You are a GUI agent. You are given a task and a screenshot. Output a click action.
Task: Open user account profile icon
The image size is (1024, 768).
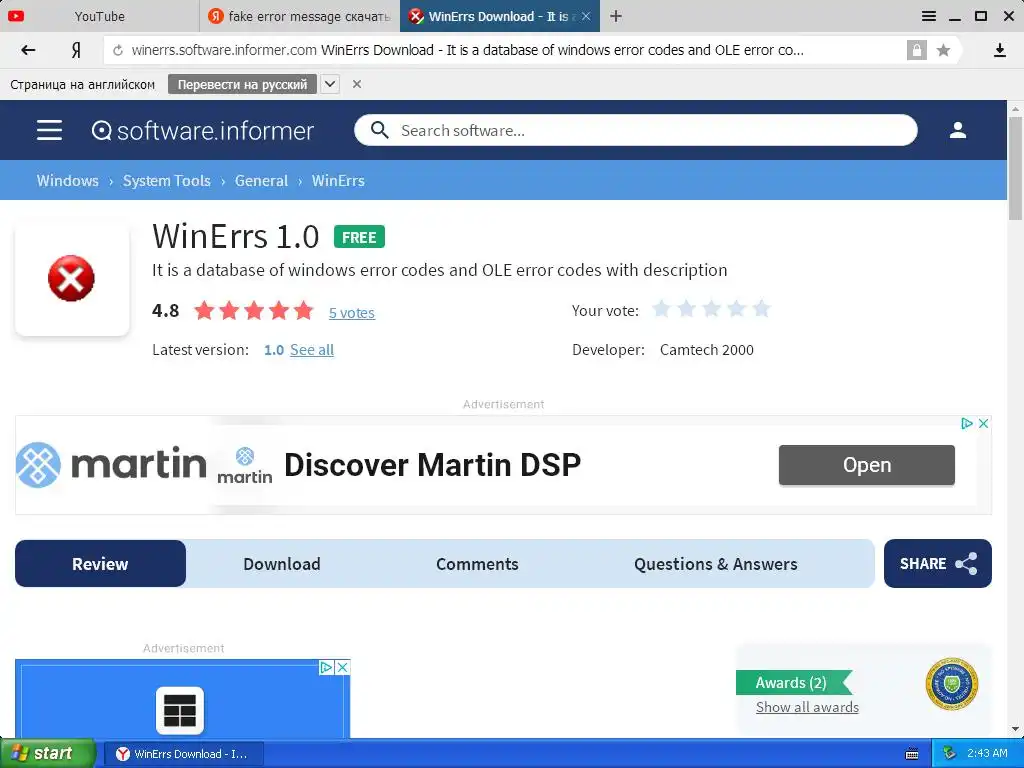[x=957, y=130]
